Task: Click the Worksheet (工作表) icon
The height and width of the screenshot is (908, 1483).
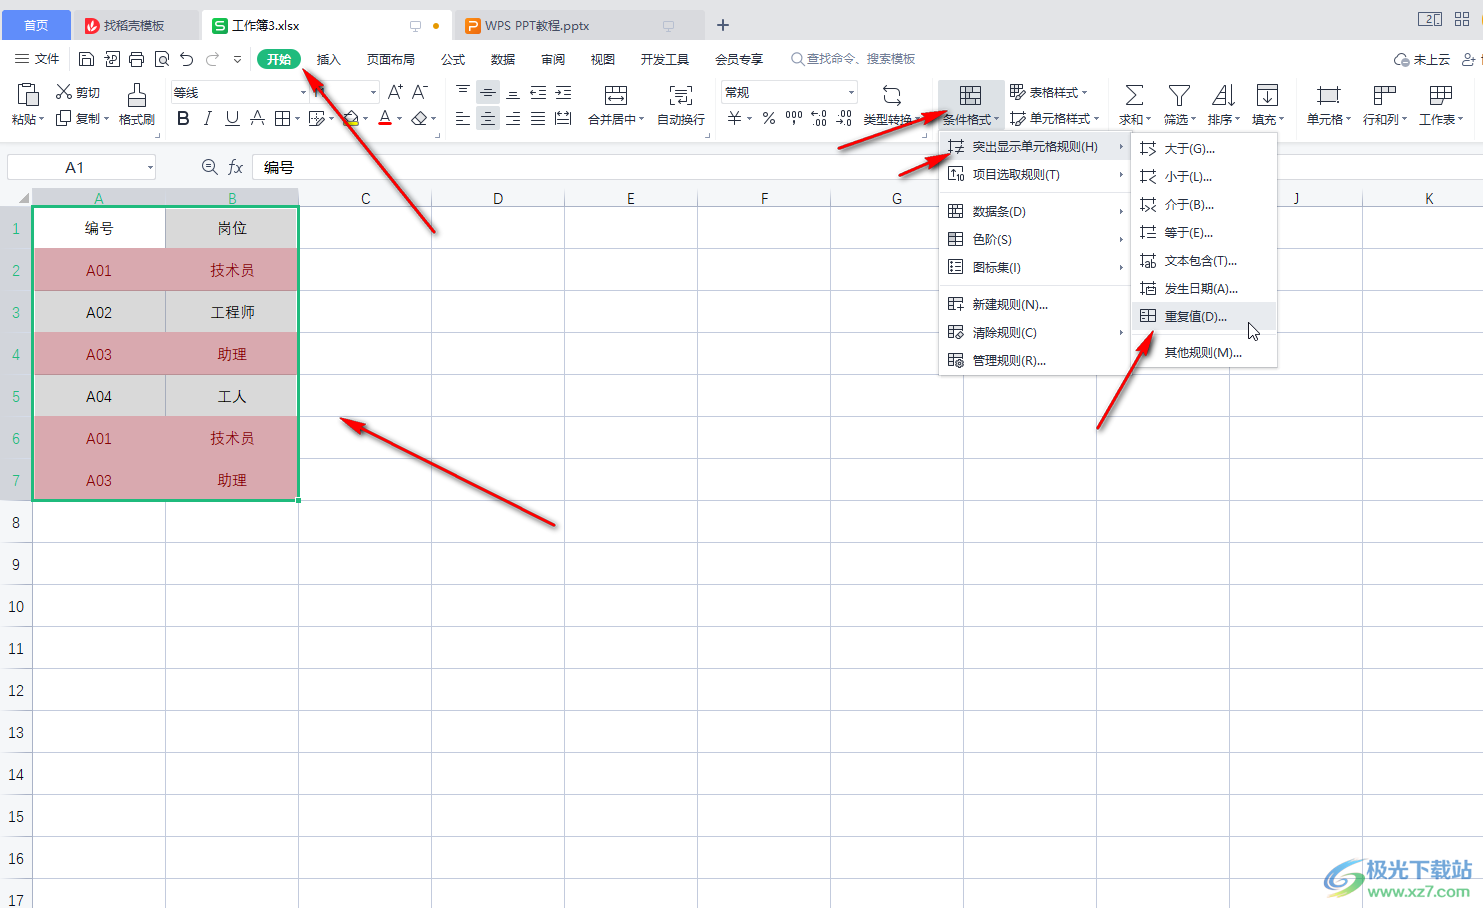Action: (x=1440, y=95)
